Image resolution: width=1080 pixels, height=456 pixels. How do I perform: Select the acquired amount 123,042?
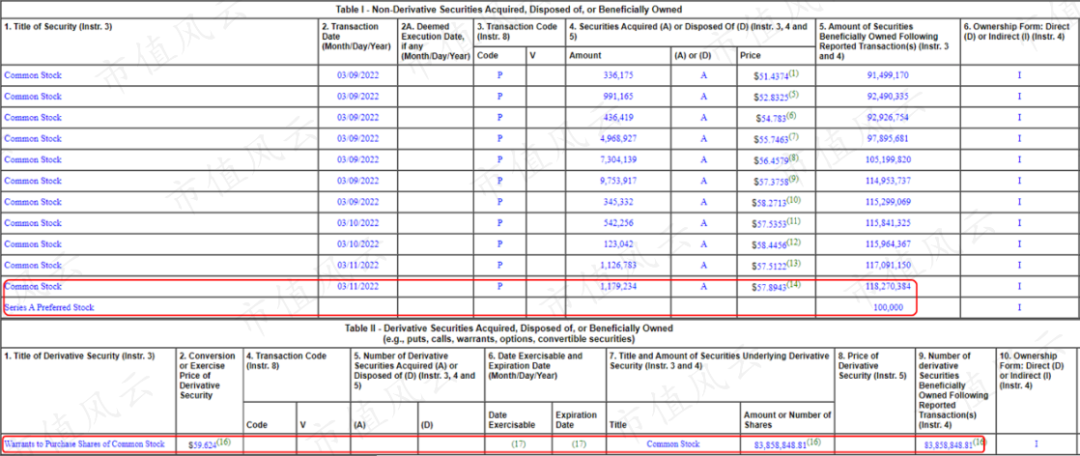pyautogui.click(x=618, y=245)
